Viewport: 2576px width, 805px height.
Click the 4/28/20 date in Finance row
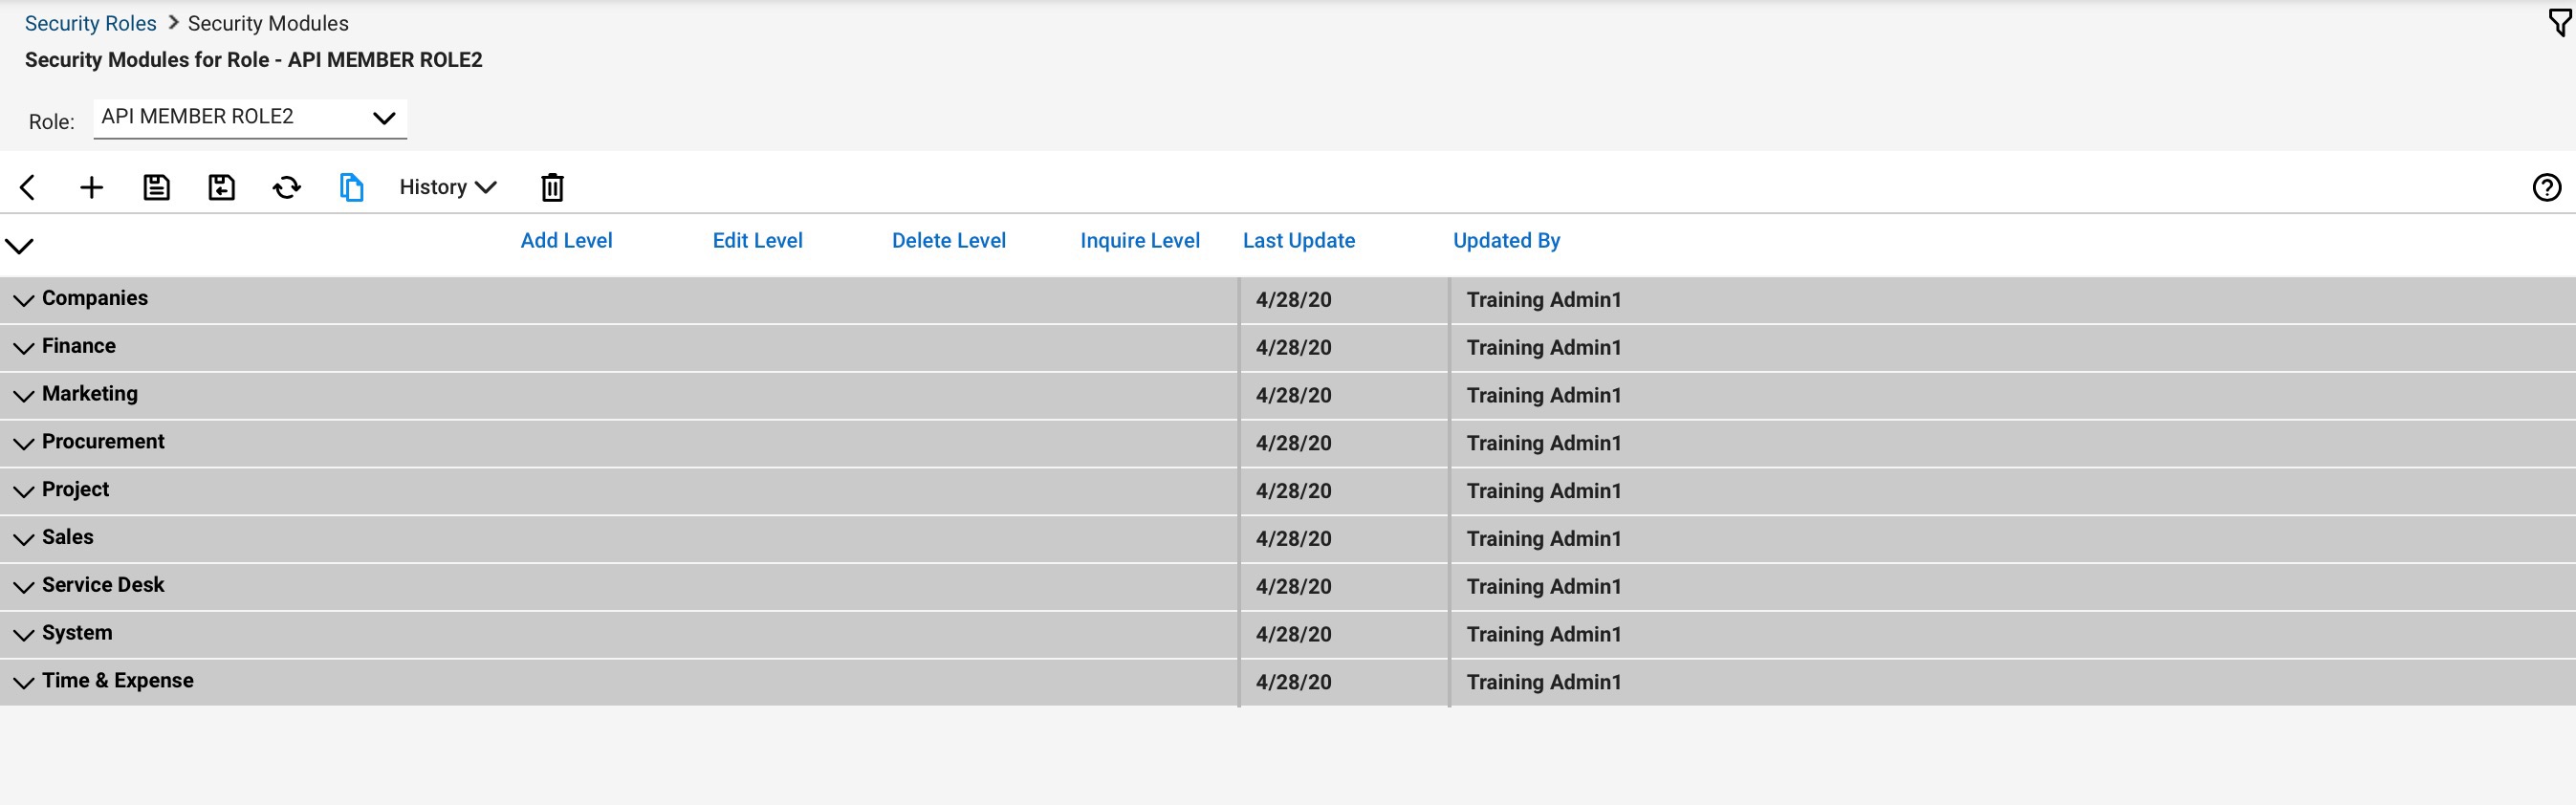1293,348
